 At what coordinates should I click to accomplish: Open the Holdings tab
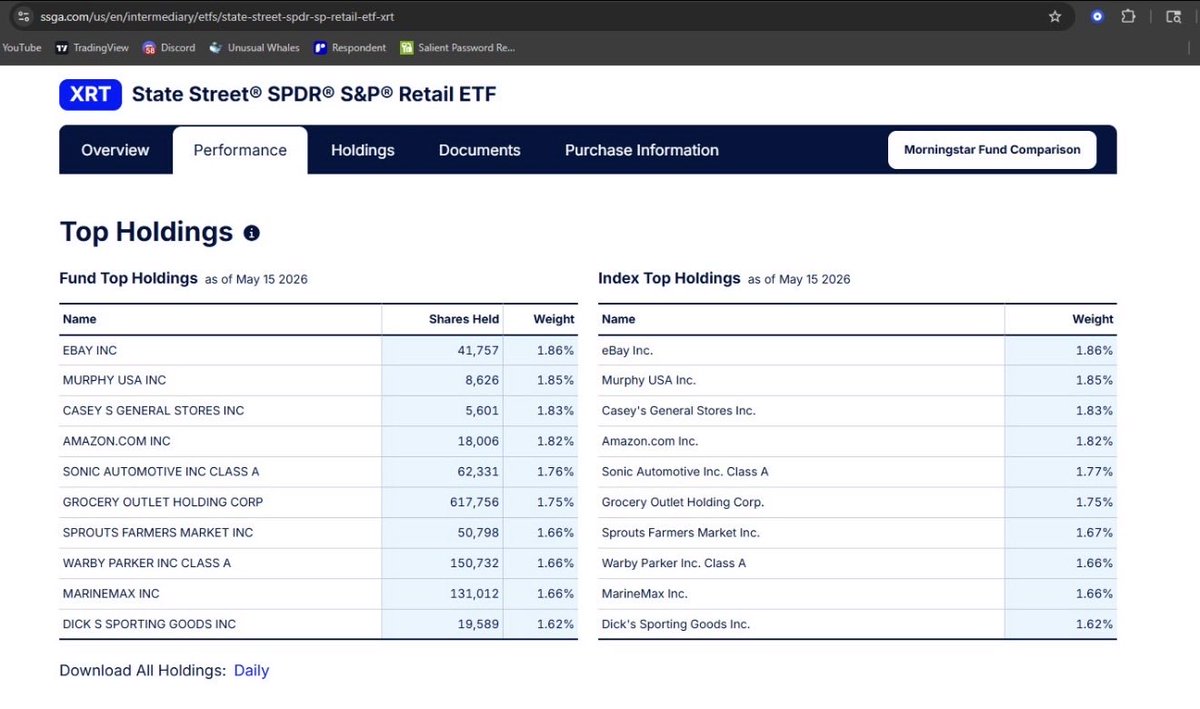[x=363, y=150]
